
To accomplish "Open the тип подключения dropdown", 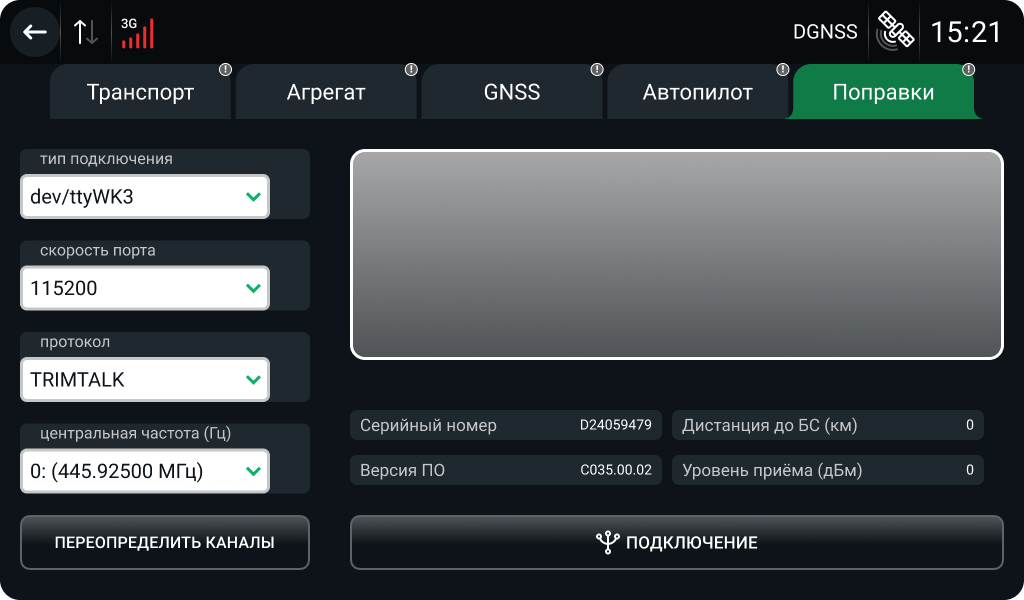I will pyautogui.click(x=145, y=197).
